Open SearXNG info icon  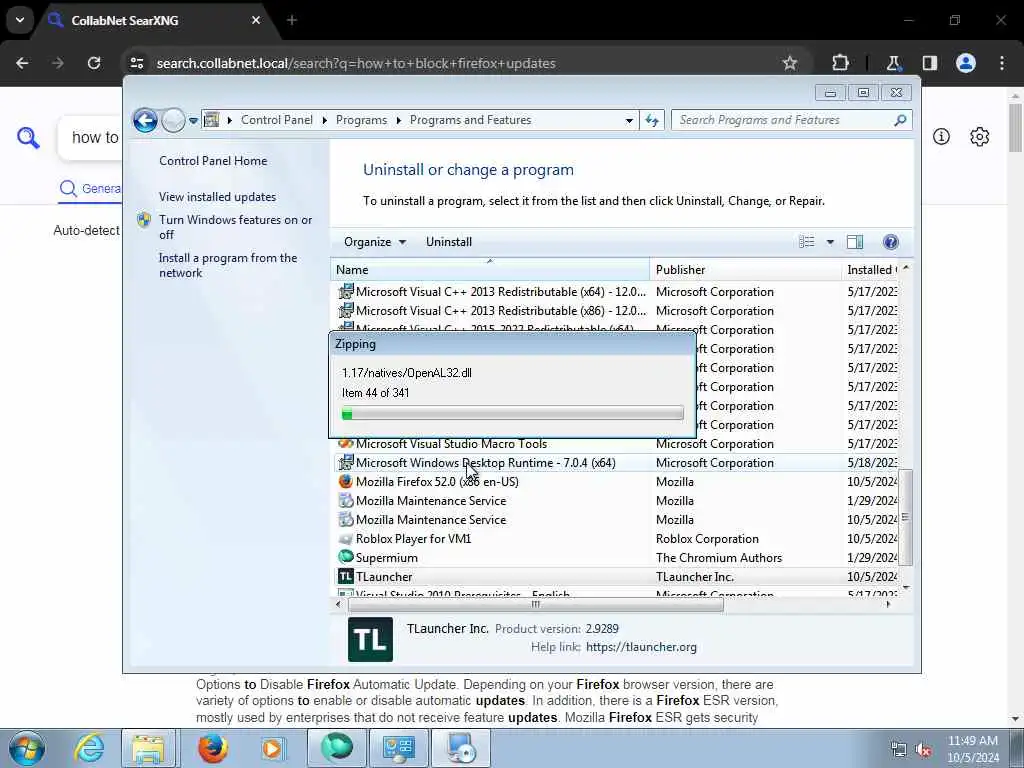click(x=941, y=136)
